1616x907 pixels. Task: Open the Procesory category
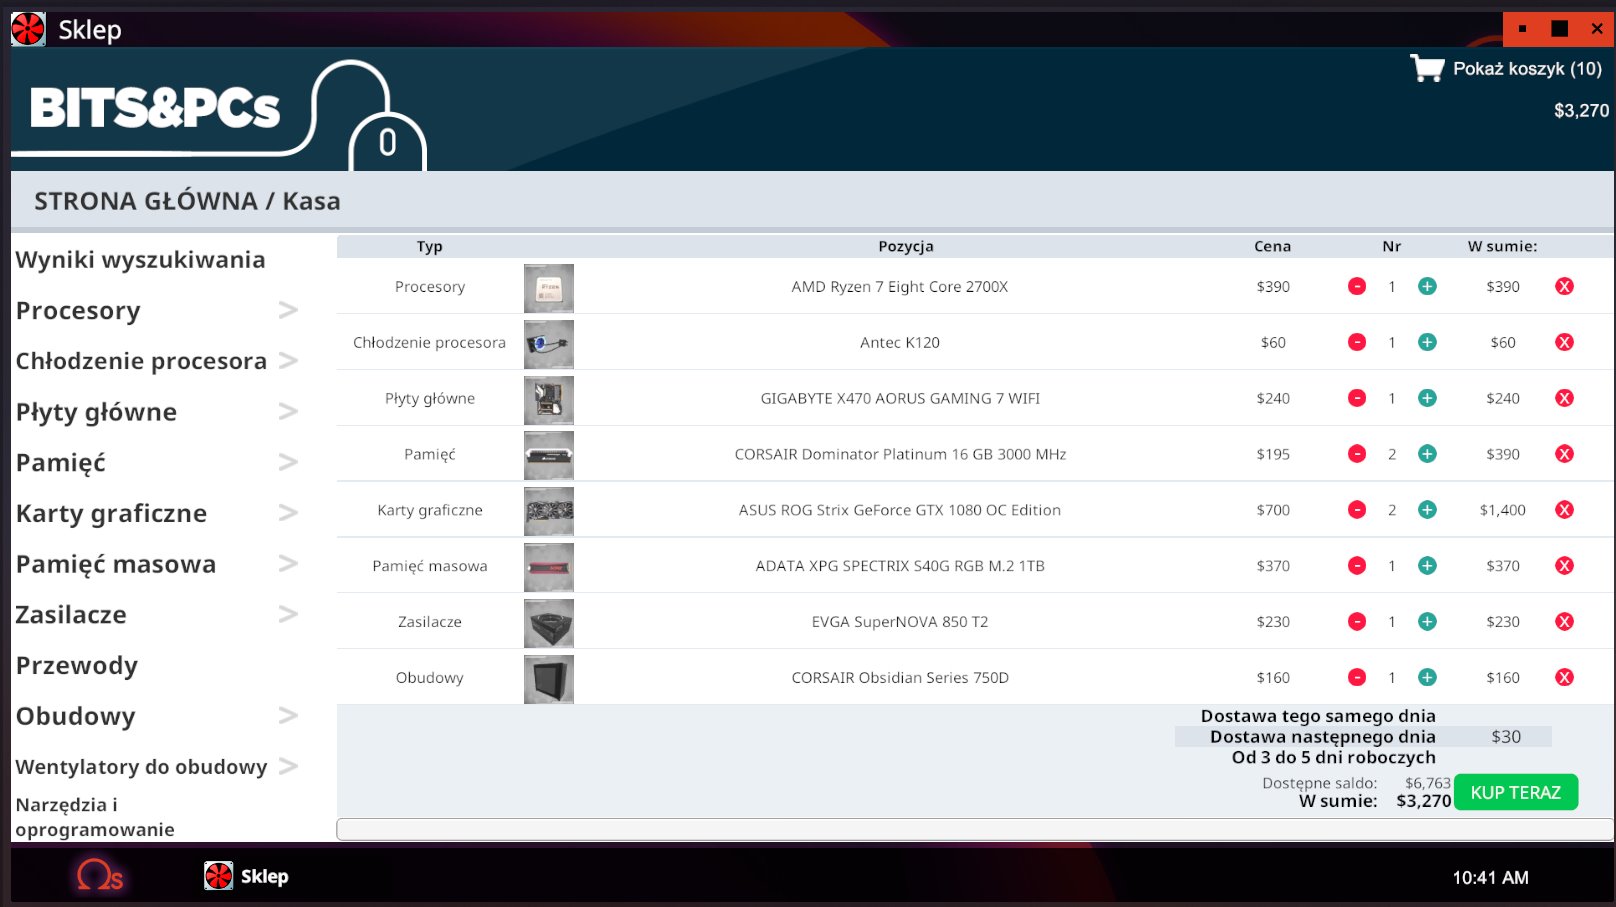click(x=78, y=311)
